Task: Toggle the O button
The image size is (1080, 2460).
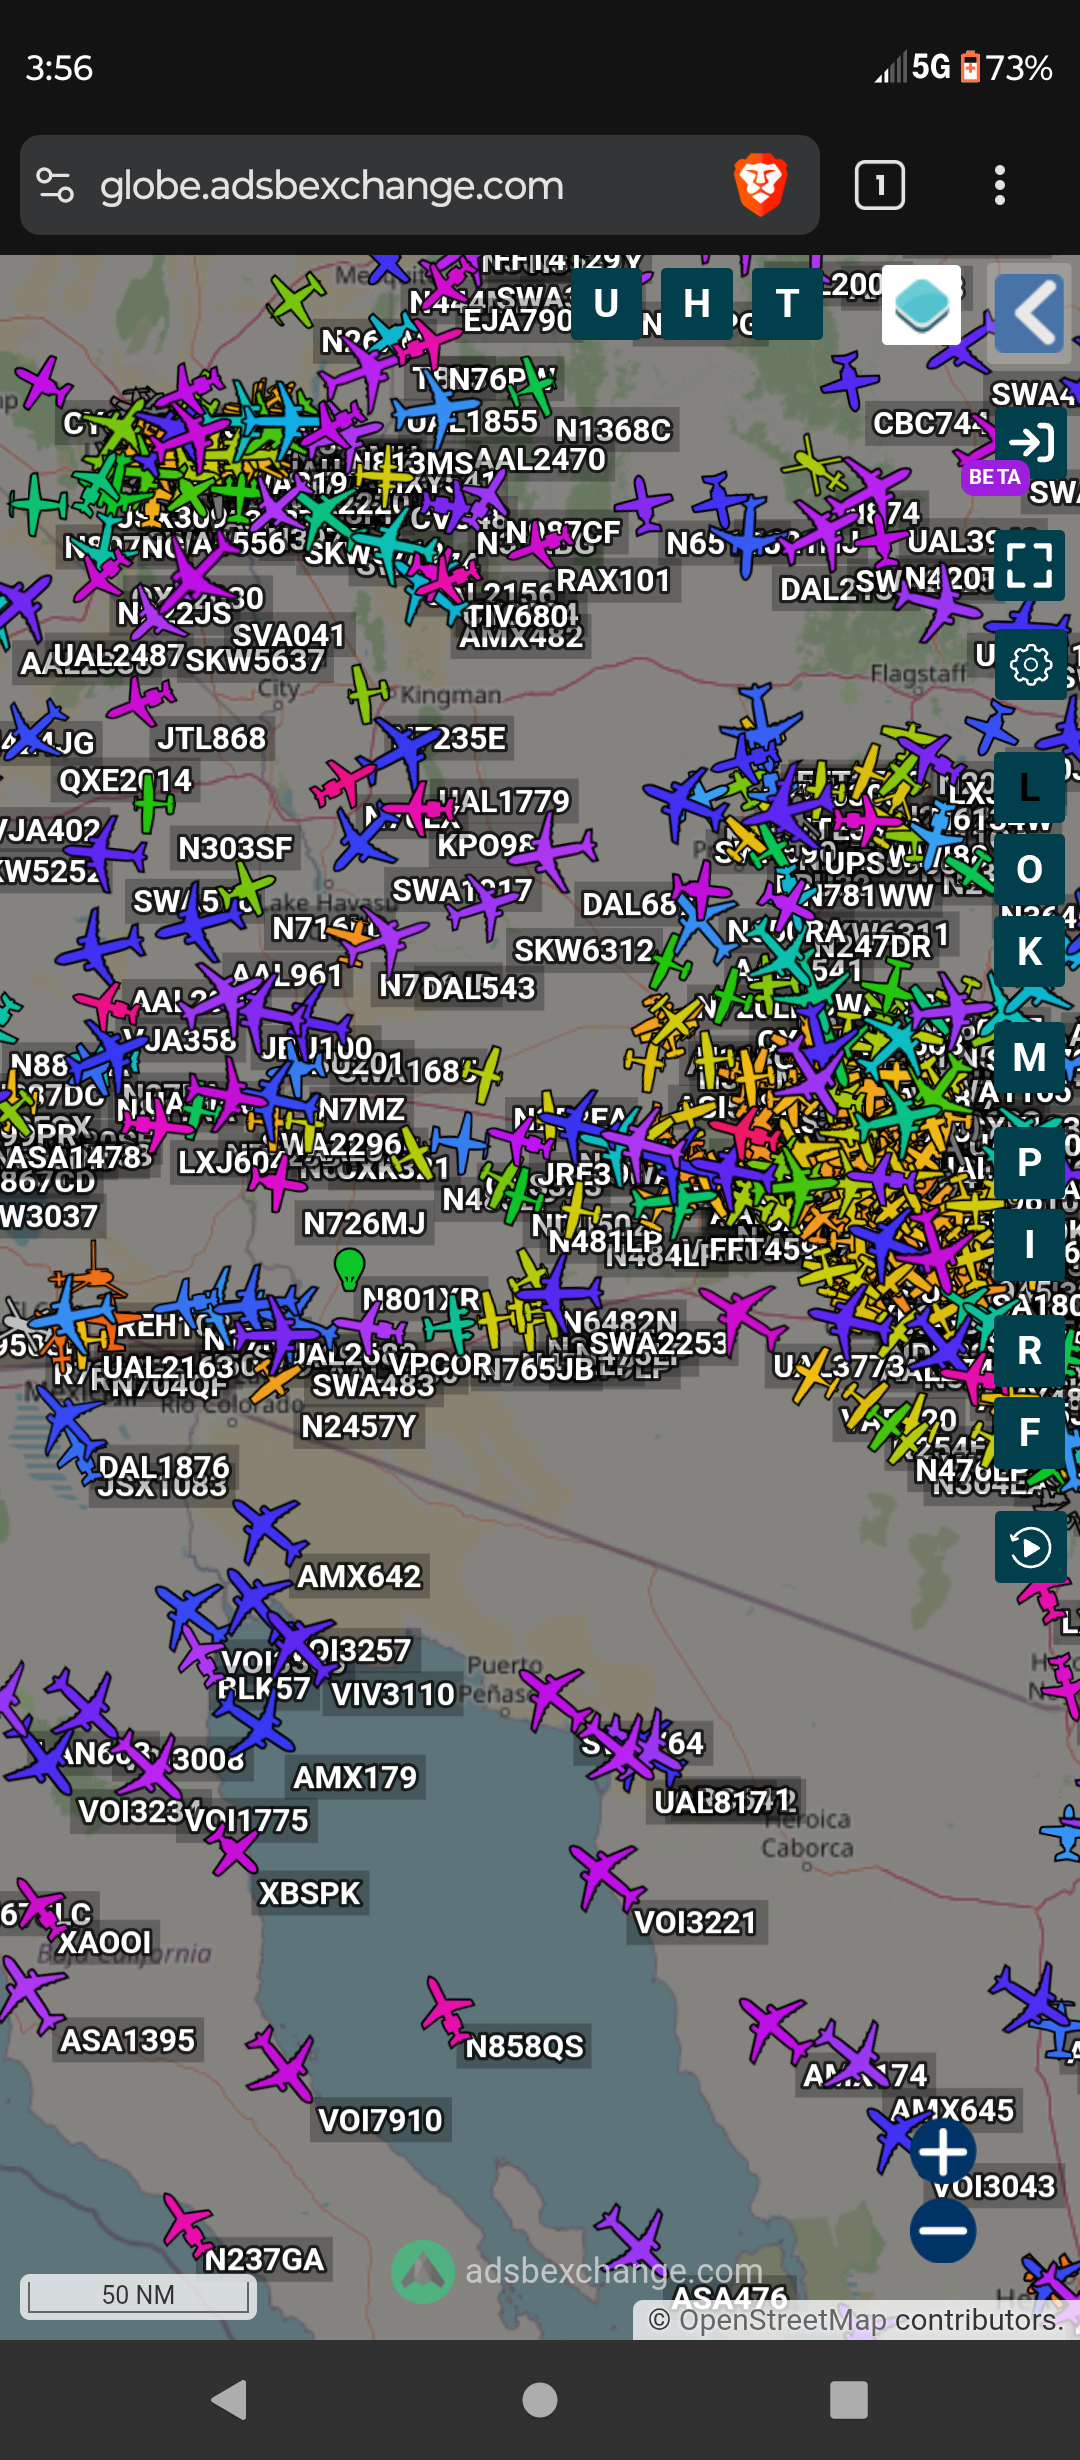Action: tap(1030, 870)
